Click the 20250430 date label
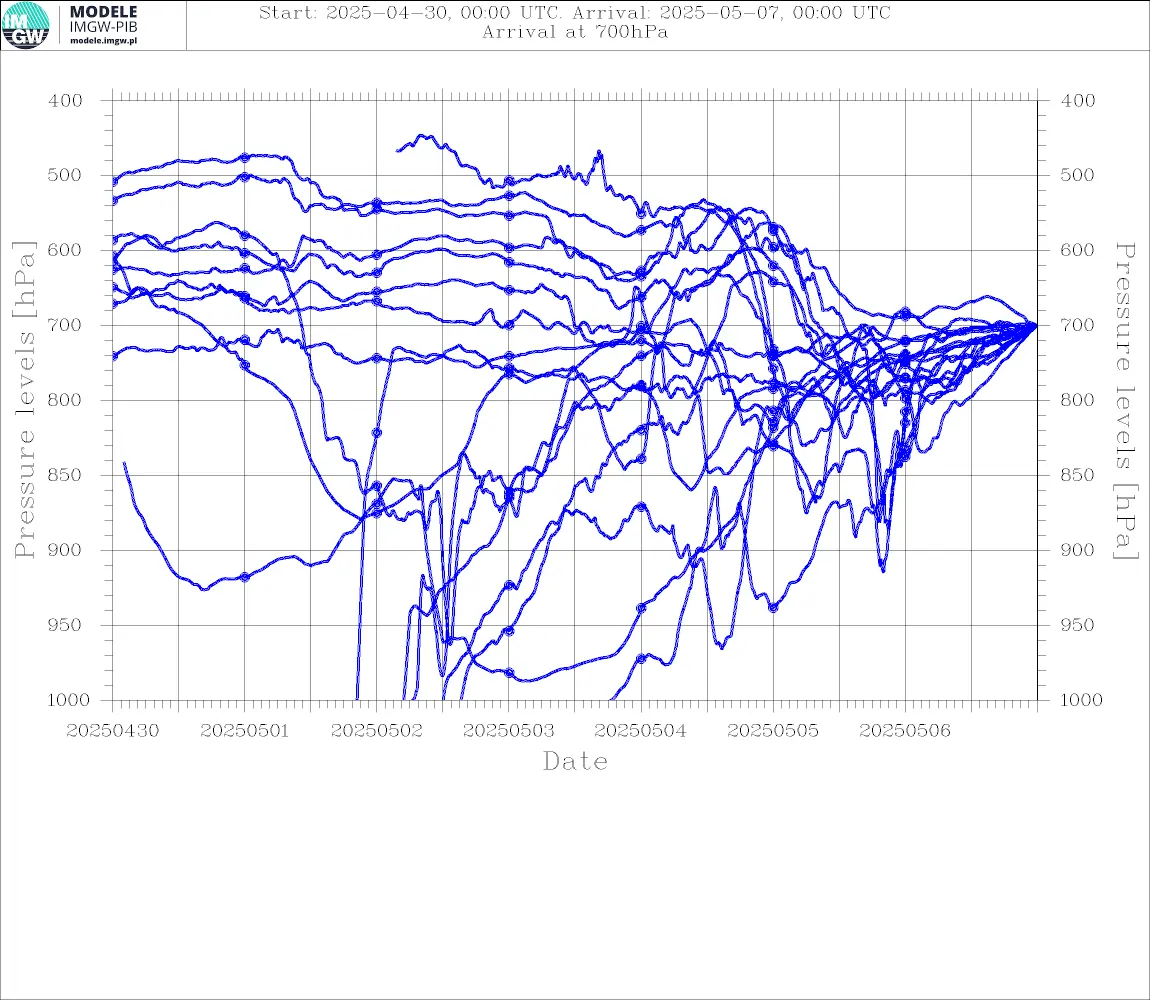The width and height of the screenshot is (1150, 1000). coord(112,731)
